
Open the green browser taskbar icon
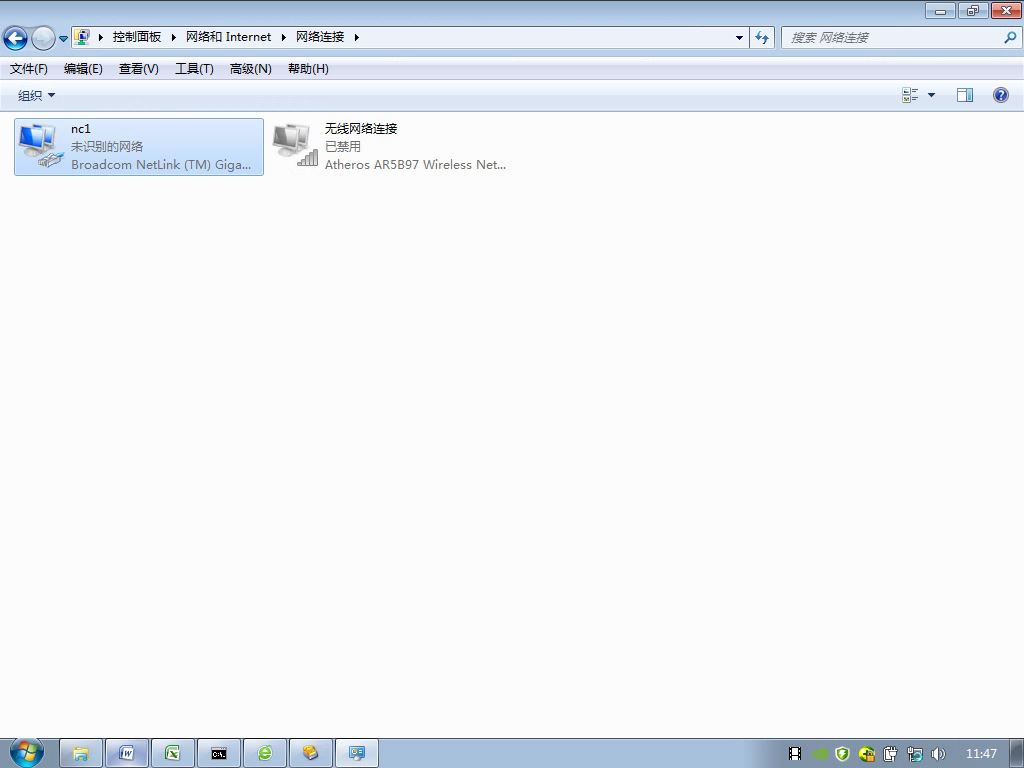pos(264,754)
